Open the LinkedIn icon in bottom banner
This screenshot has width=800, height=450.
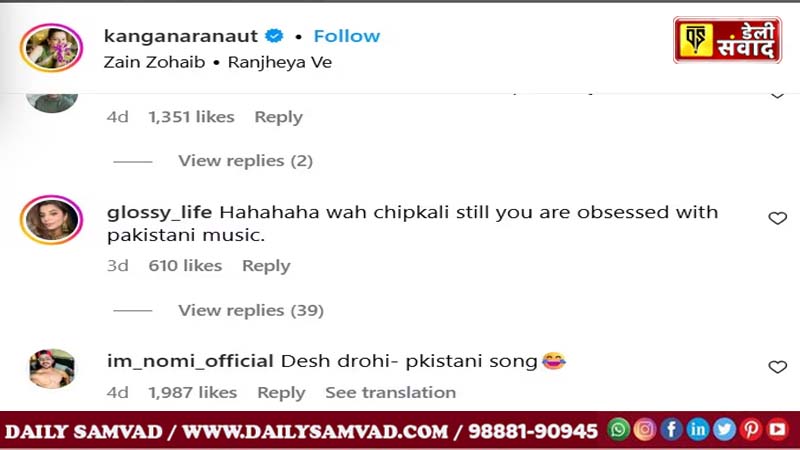click(x=698, y=430)
